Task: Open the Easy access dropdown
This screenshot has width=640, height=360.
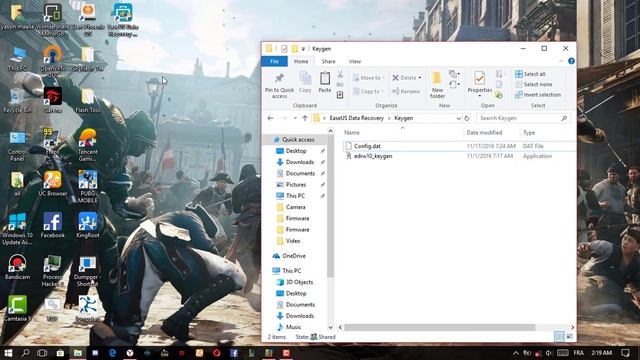Action: (454, 84)
